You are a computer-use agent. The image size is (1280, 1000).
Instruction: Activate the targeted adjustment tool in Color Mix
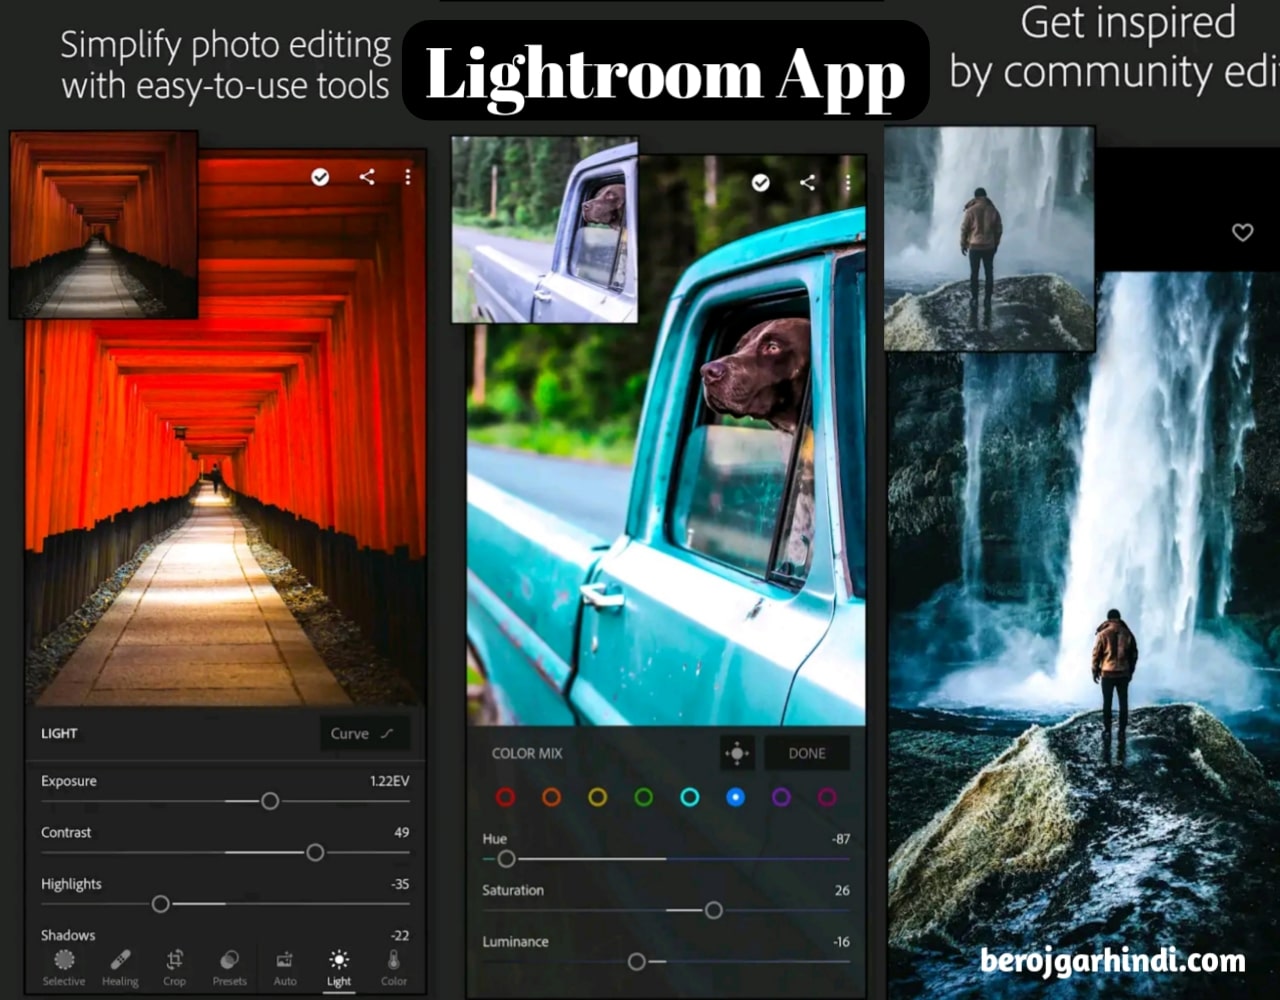tap(737, 753)
